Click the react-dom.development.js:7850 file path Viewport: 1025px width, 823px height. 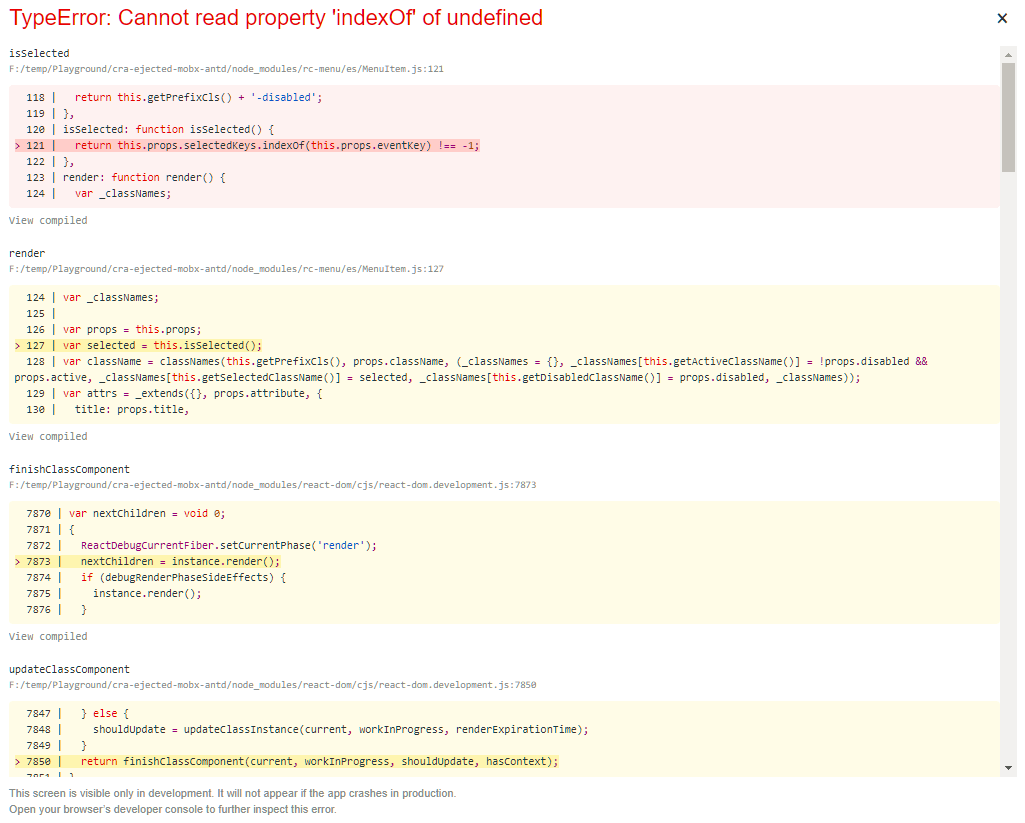[272, 684]
